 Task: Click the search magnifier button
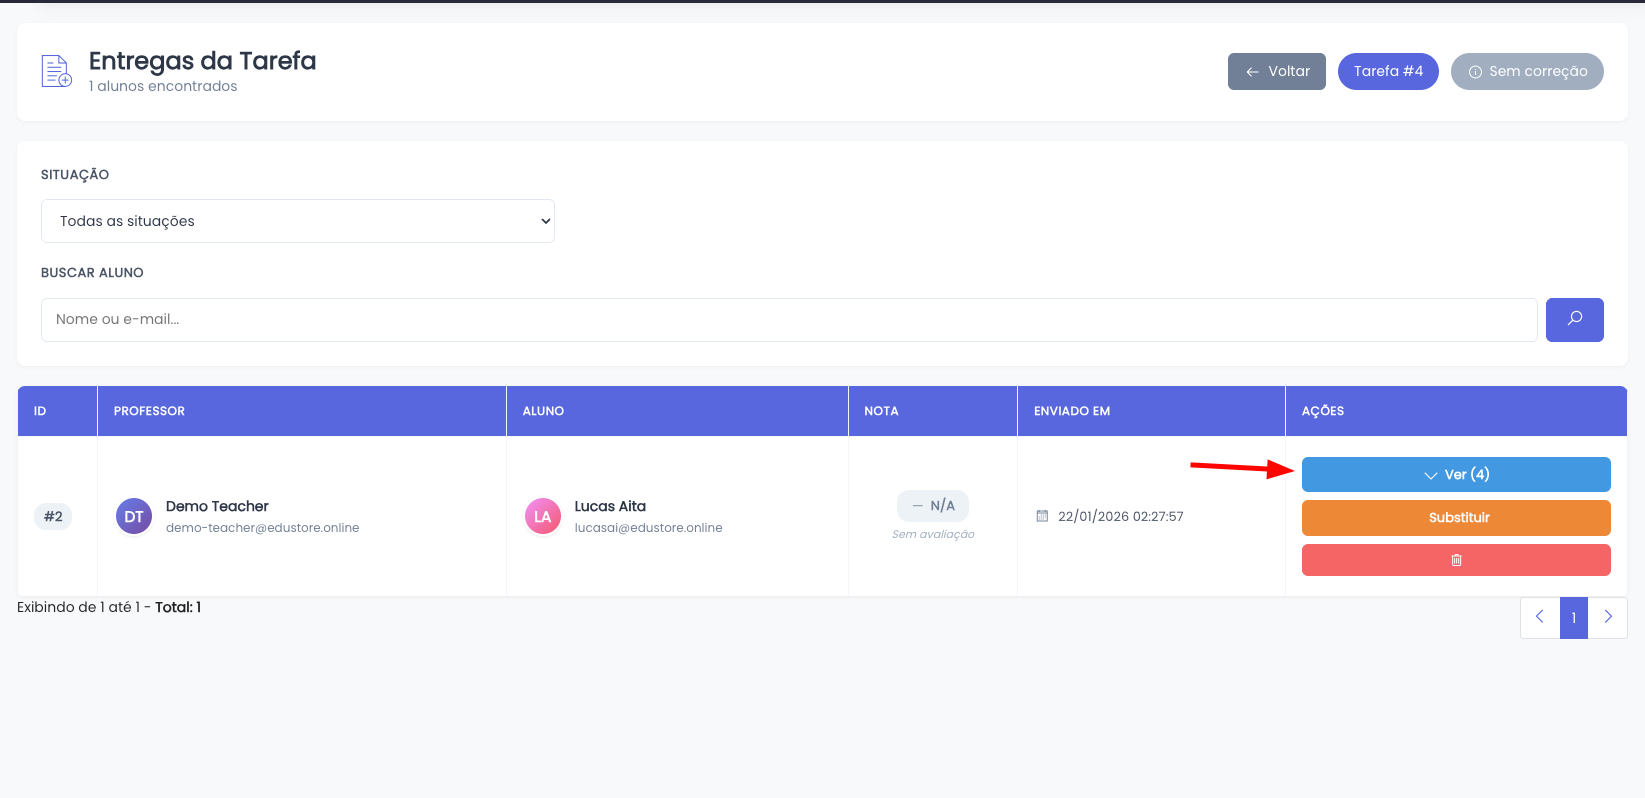click(1574, 320)
